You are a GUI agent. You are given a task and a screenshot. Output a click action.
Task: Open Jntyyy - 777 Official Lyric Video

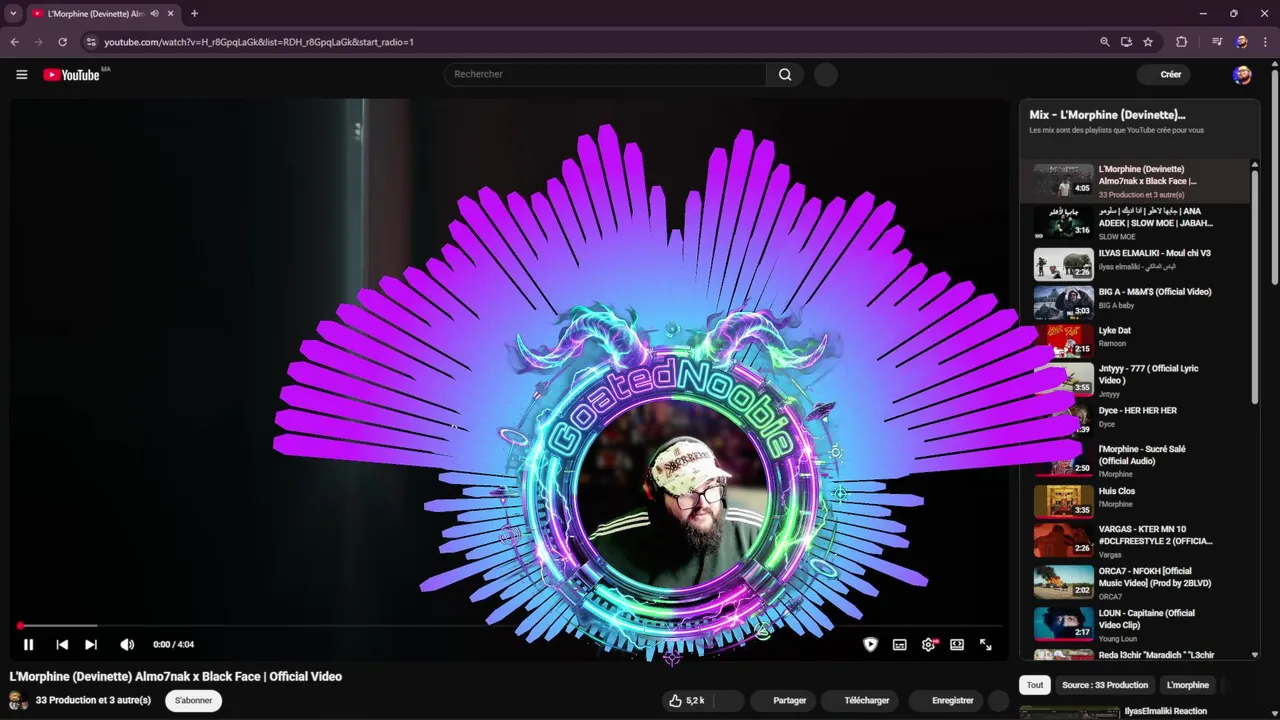pyautogui.click(x=1136, y=380)
